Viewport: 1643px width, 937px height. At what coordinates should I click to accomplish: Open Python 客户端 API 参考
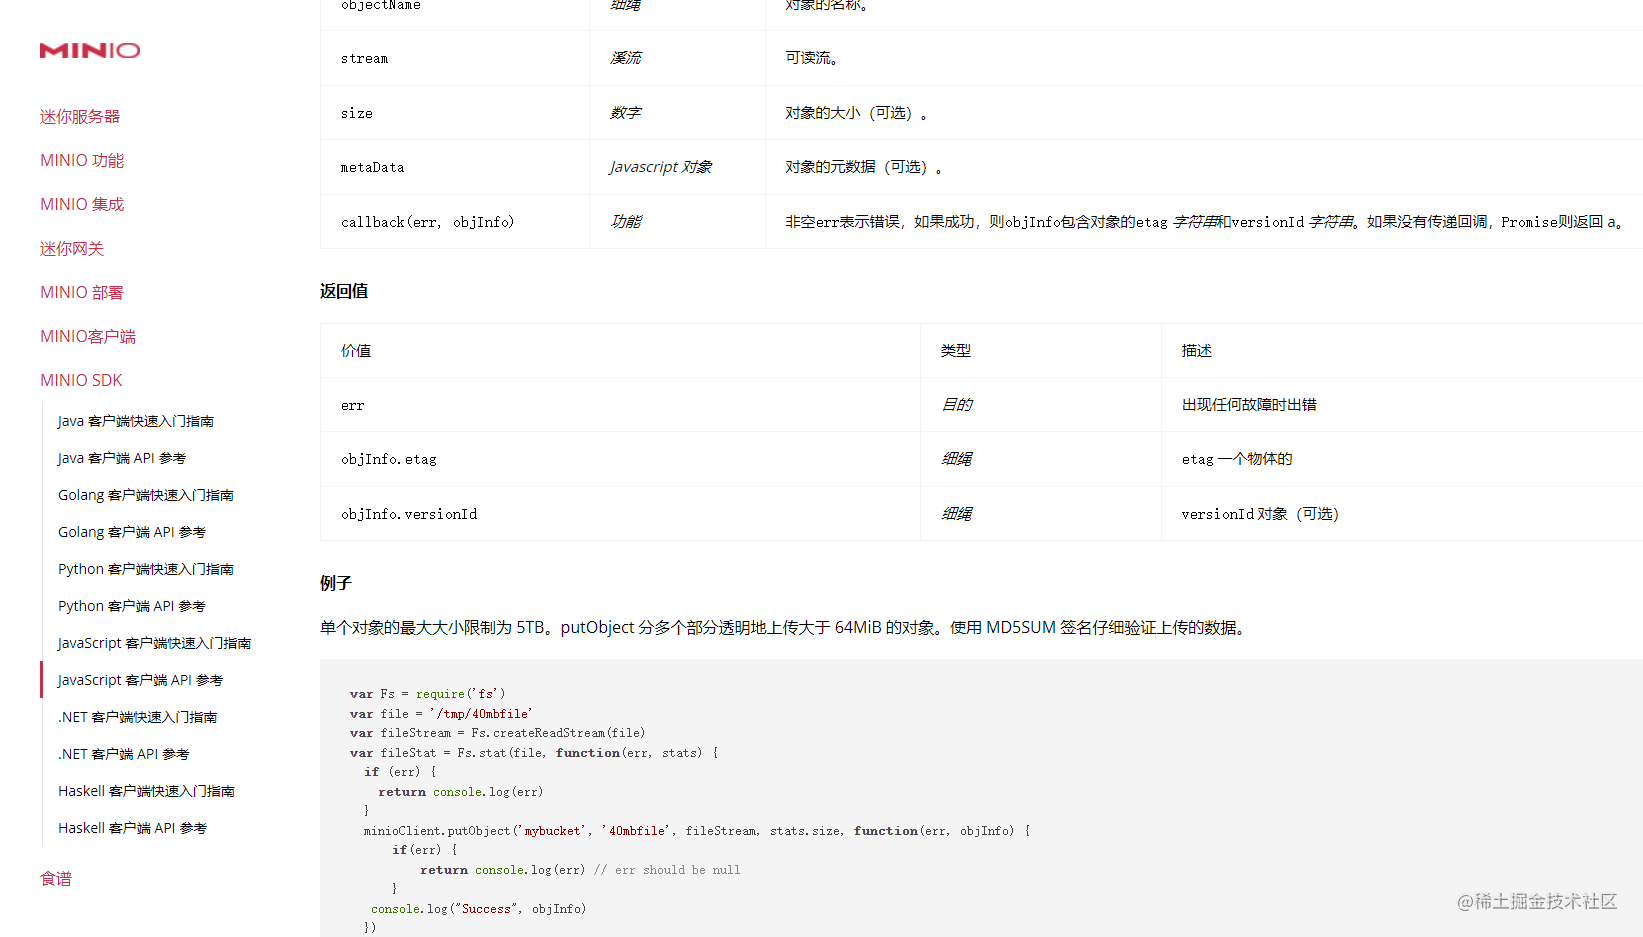point(131,605)
